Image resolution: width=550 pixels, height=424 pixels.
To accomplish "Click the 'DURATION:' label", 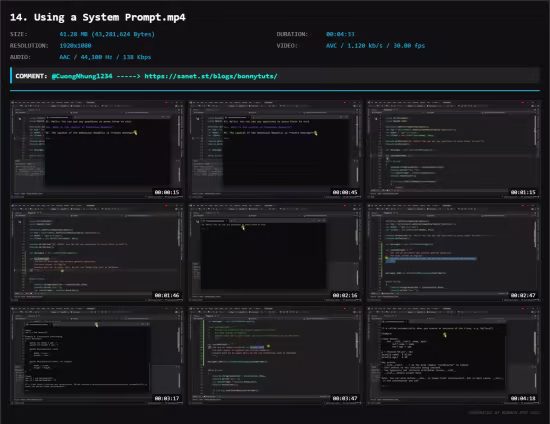I will (292, 34).
